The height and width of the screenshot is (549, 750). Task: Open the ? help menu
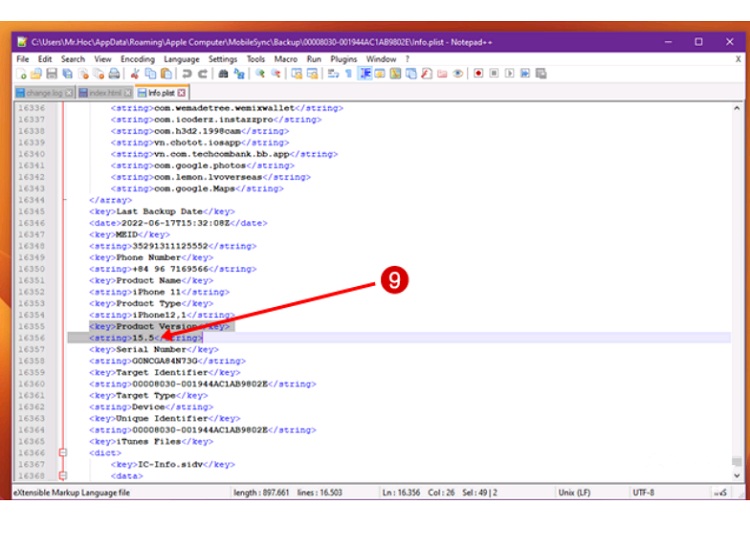(x=408, y=59)
